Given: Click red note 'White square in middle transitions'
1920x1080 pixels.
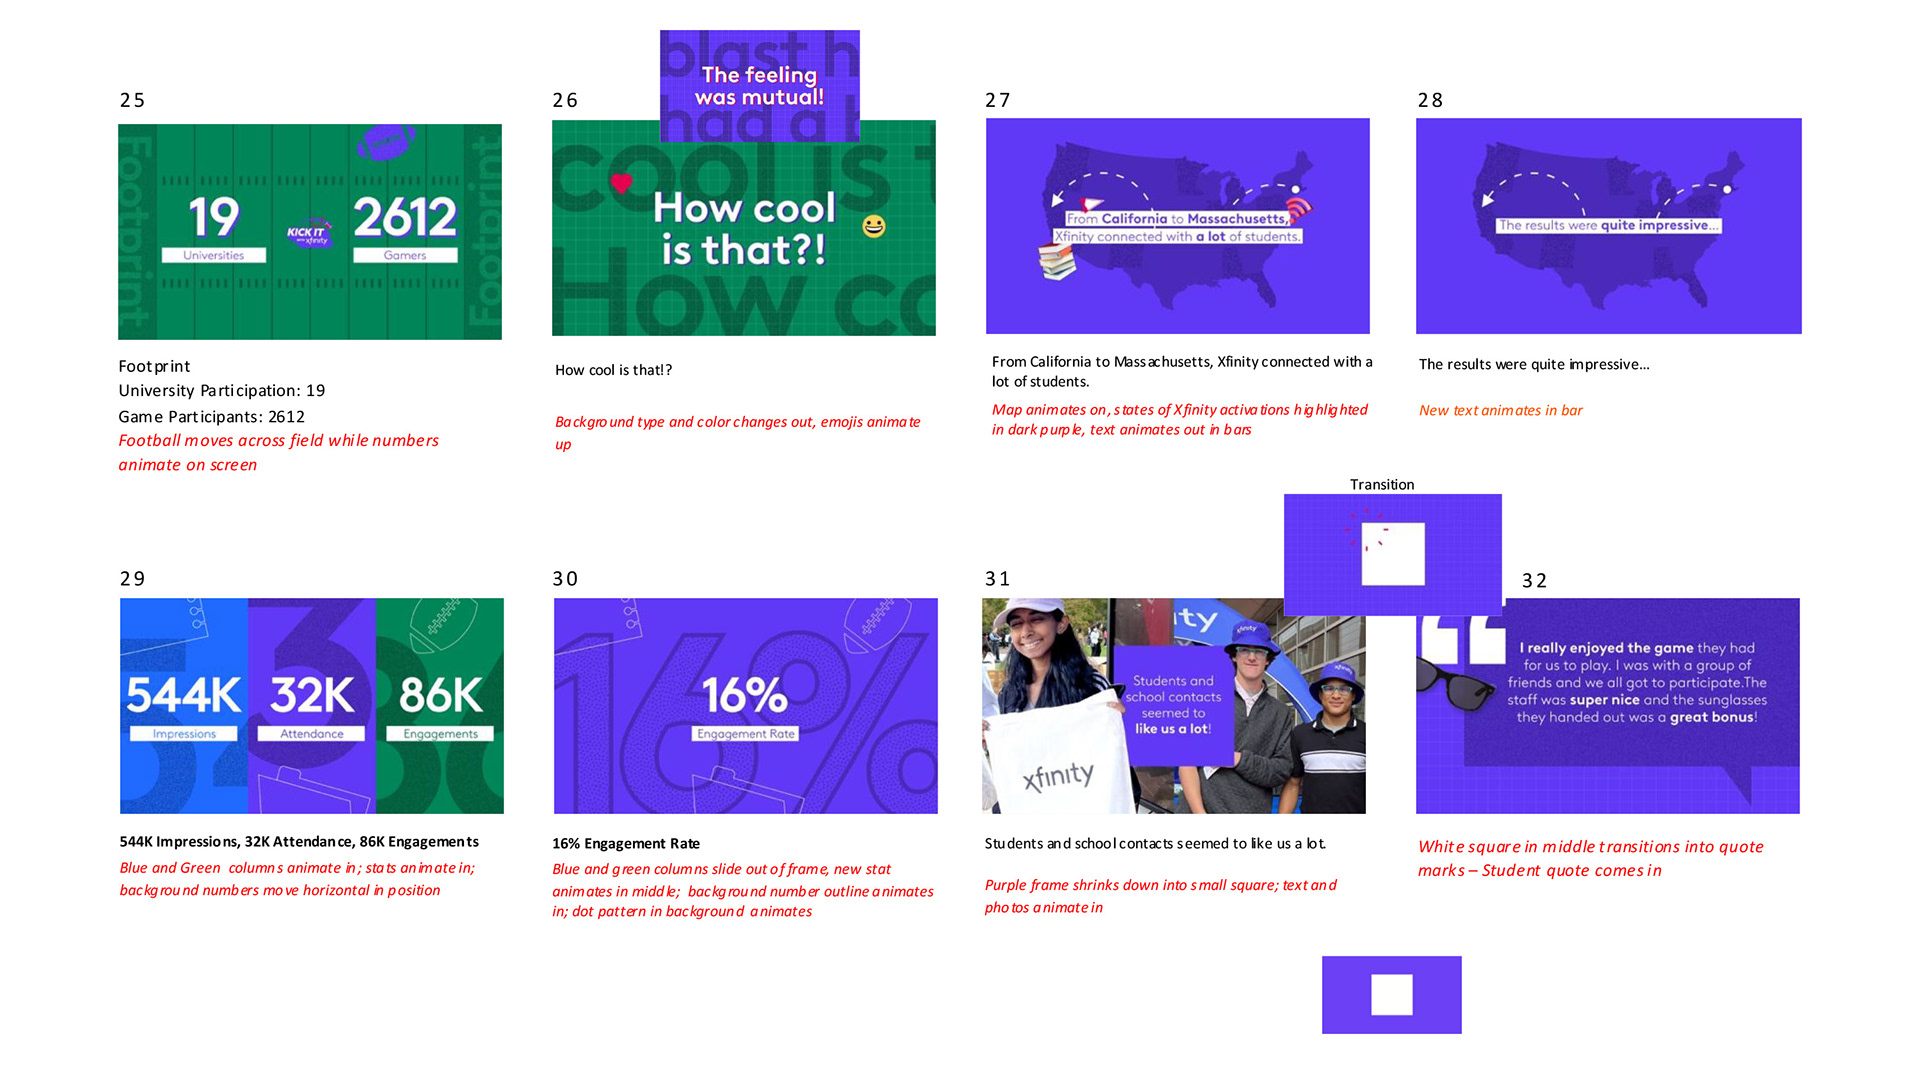Looking at the screenshot, I should tap(1590, 858).
